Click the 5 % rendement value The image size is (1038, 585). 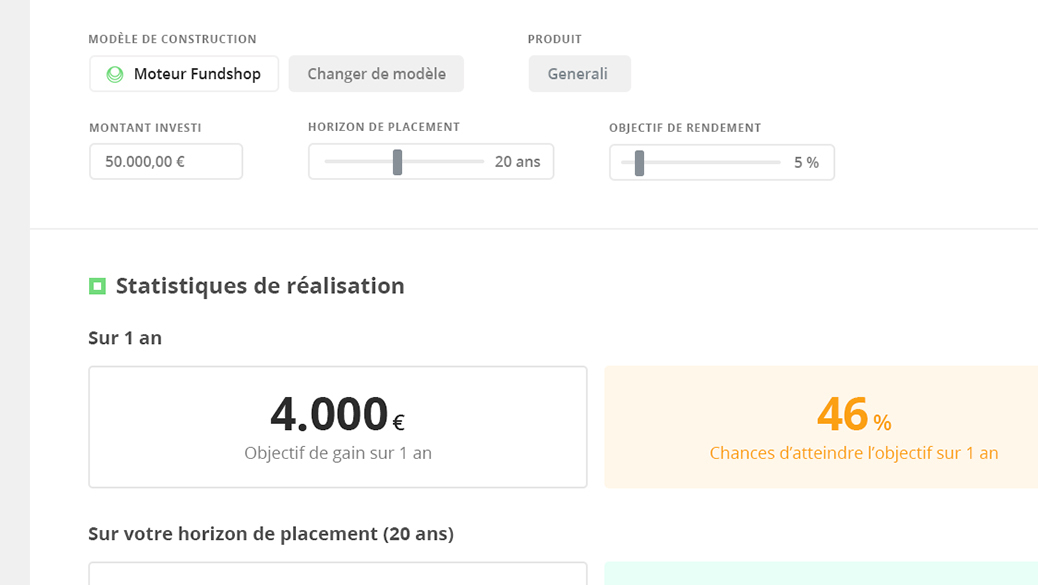pyautogui.click(x=806, y=162)
